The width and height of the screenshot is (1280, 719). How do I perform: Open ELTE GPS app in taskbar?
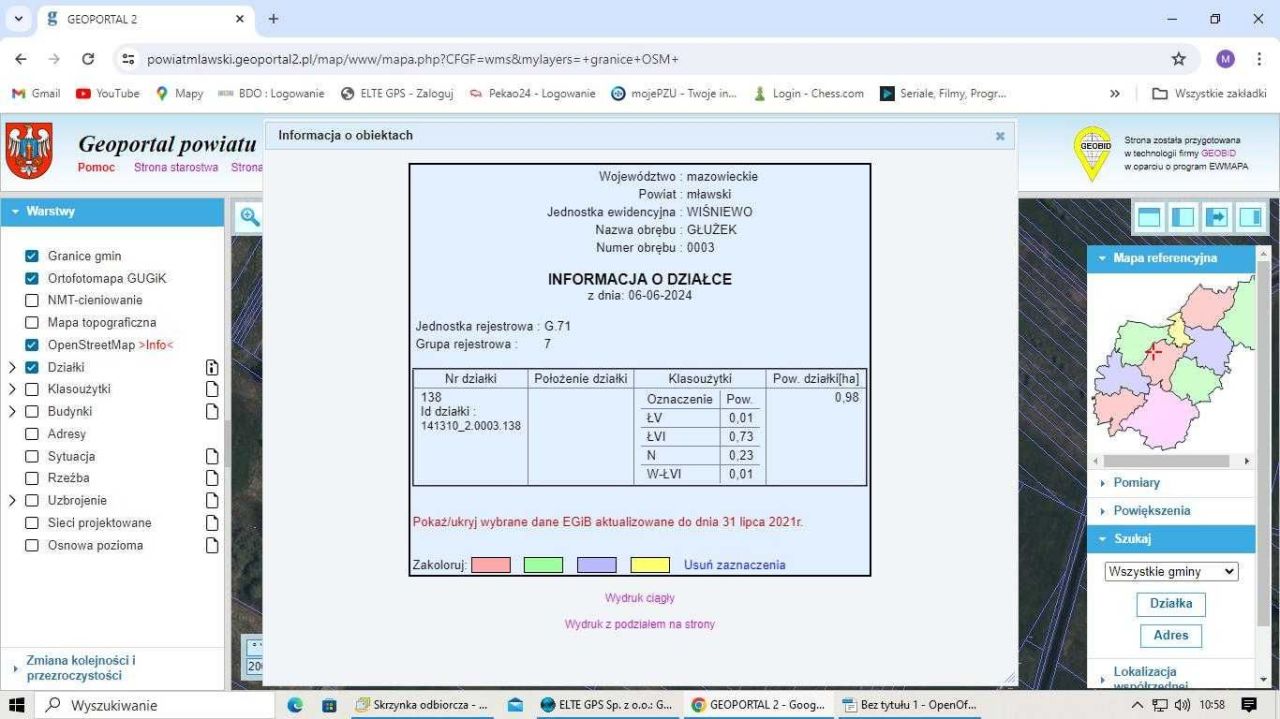tap(608, 705)
